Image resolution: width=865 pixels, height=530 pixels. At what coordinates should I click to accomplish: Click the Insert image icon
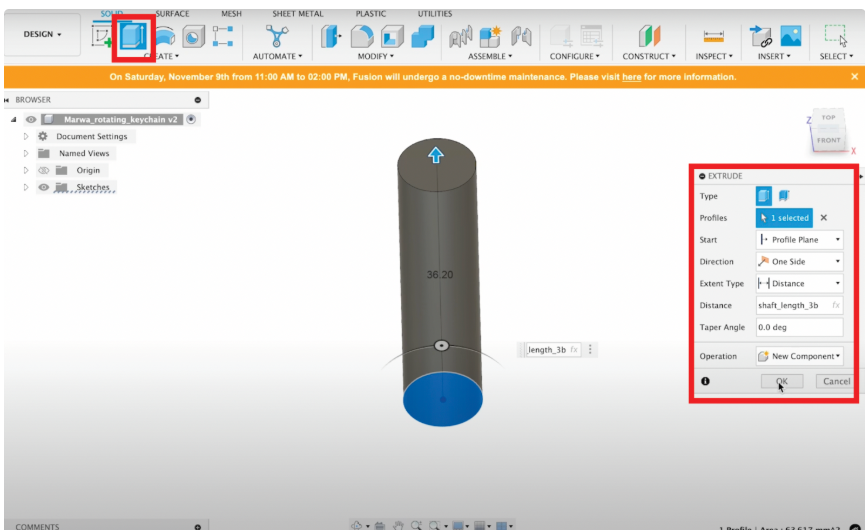(790, 37)
